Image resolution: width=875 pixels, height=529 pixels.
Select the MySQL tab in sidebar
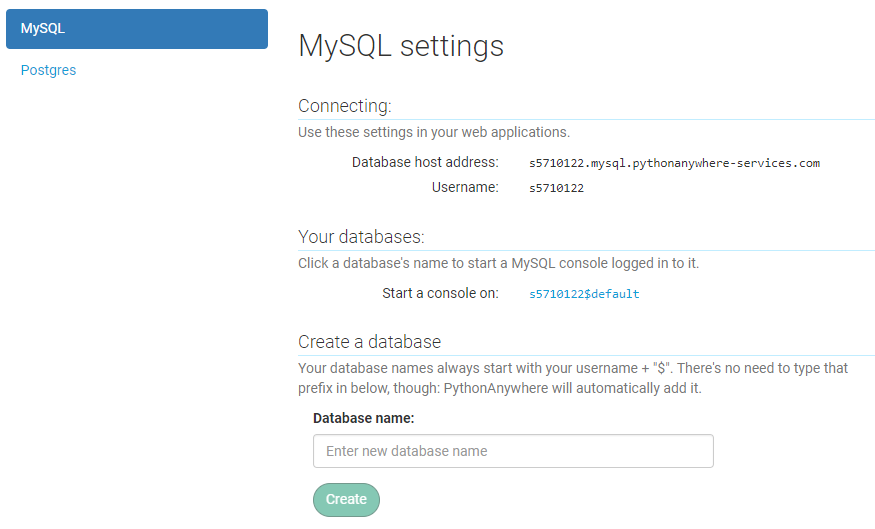137,29
